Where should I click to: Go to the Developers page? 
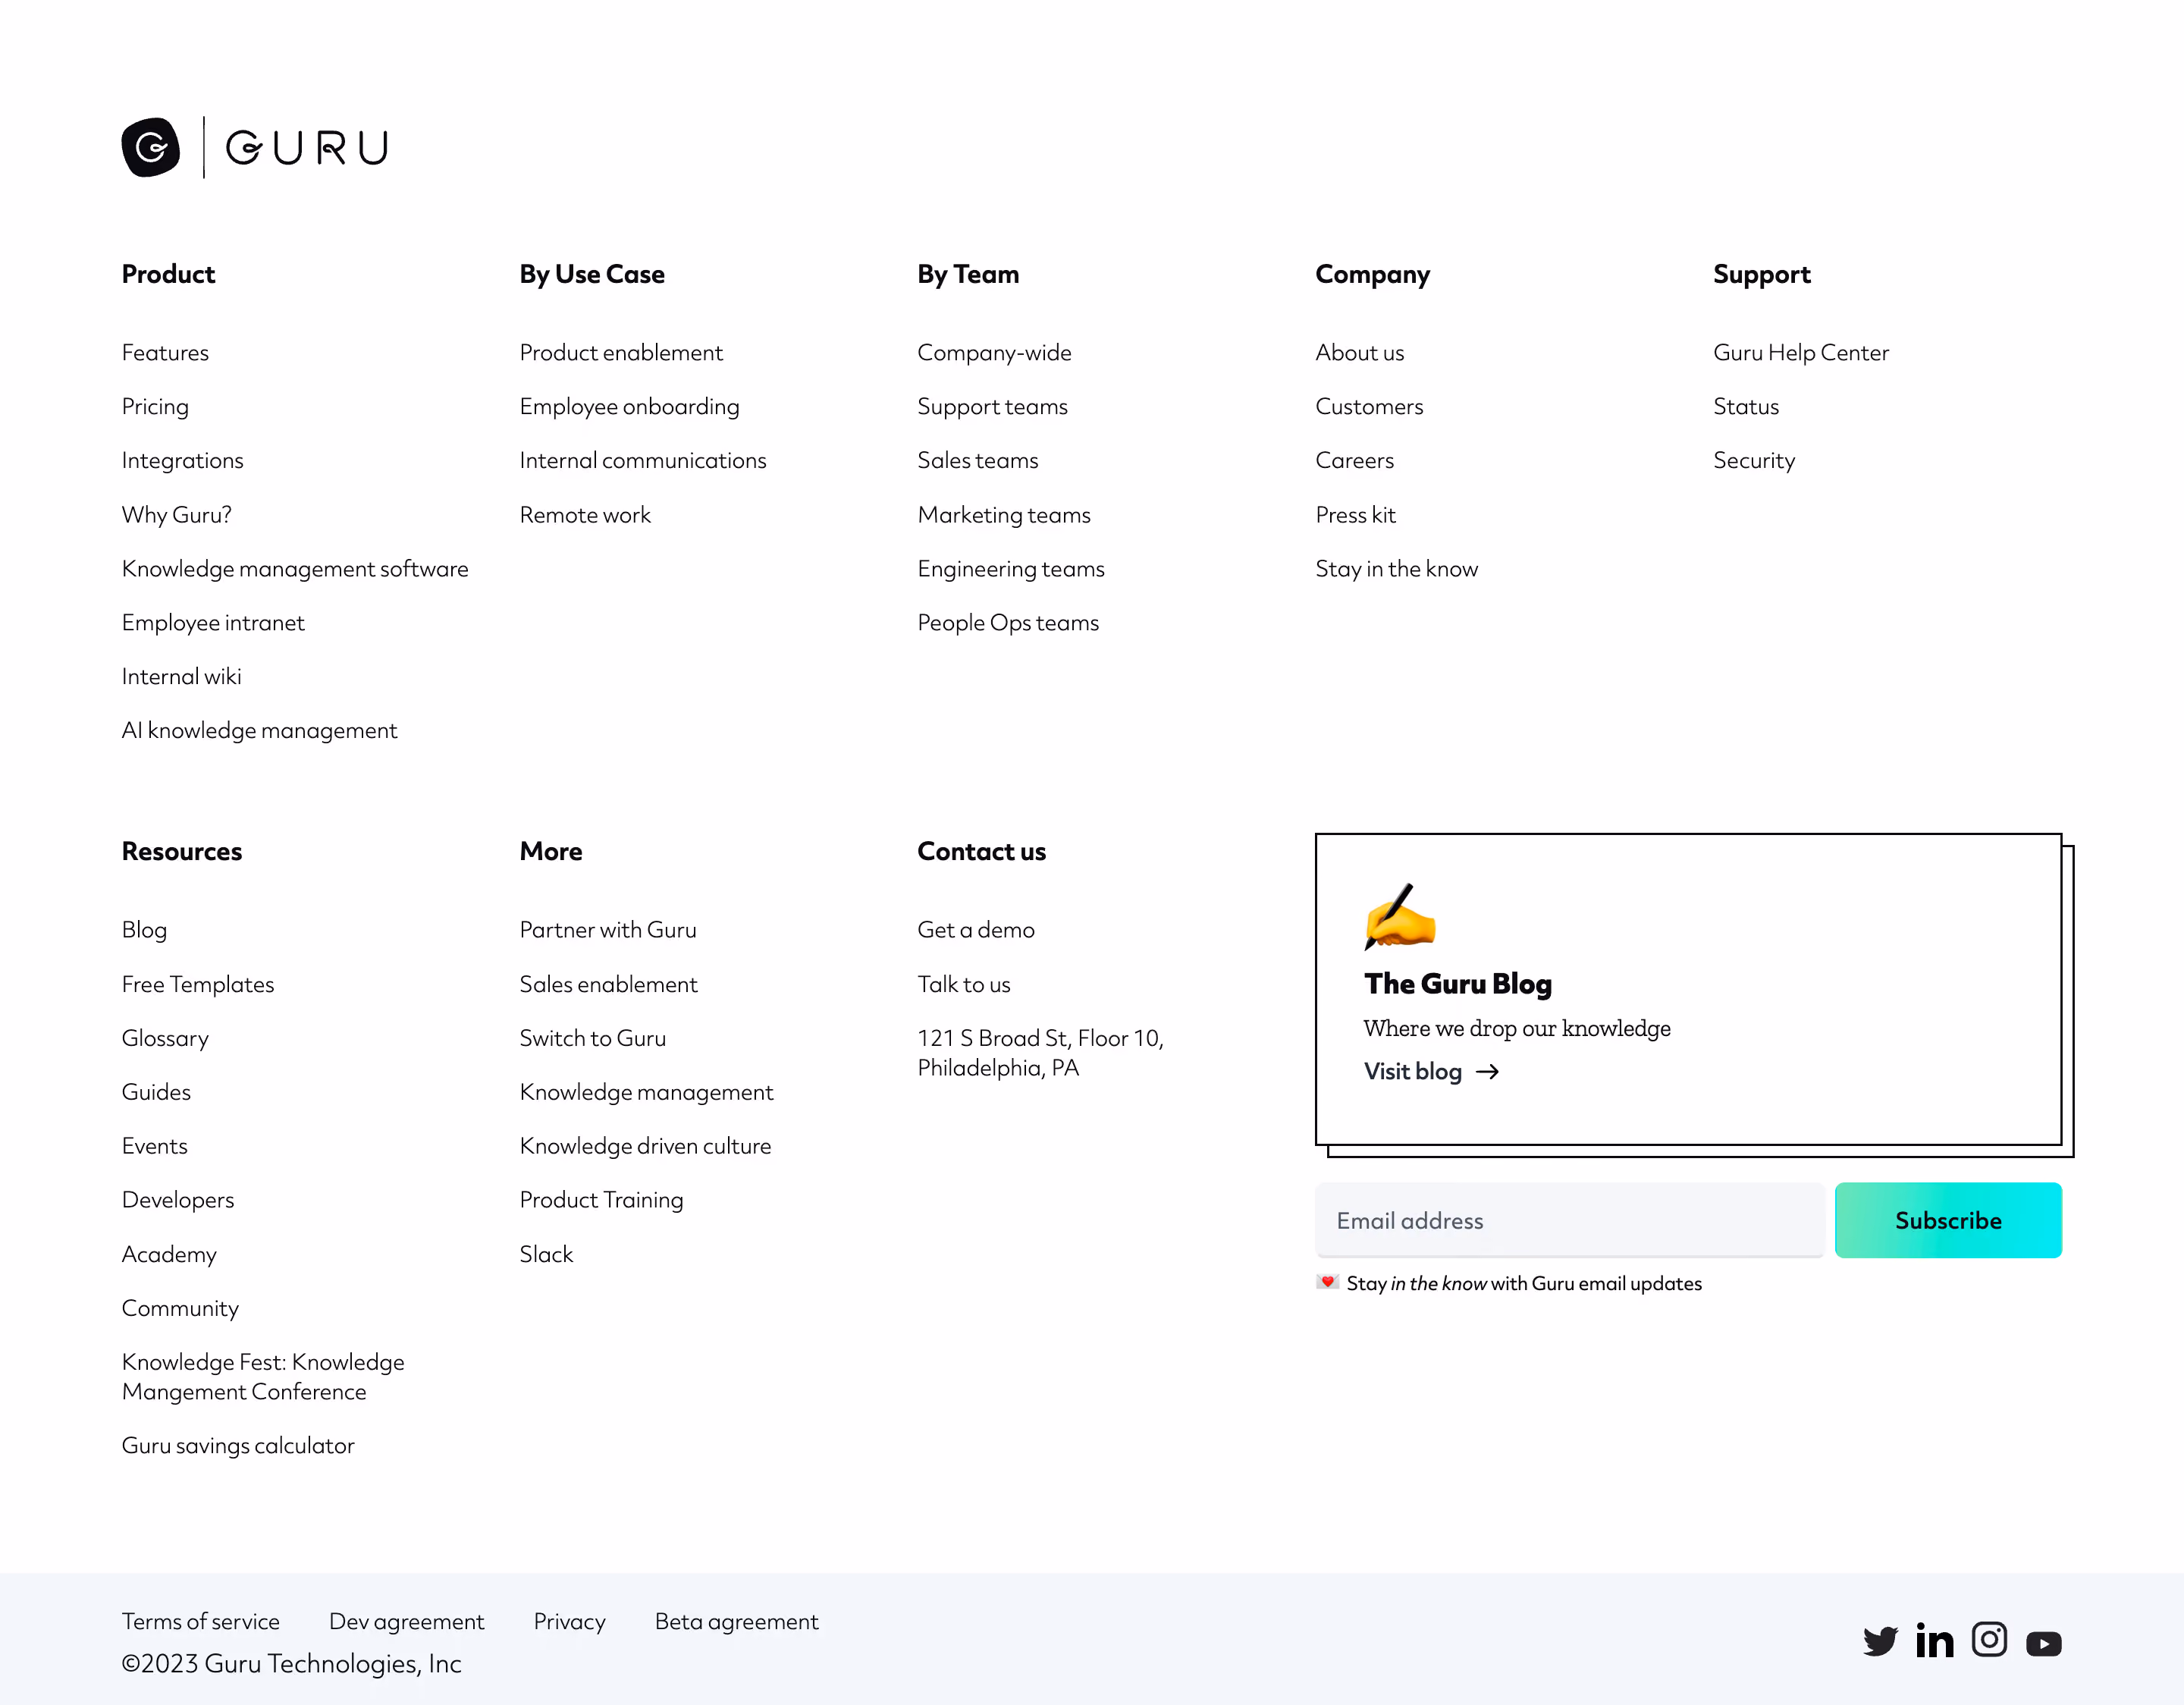click(178, 1200)
